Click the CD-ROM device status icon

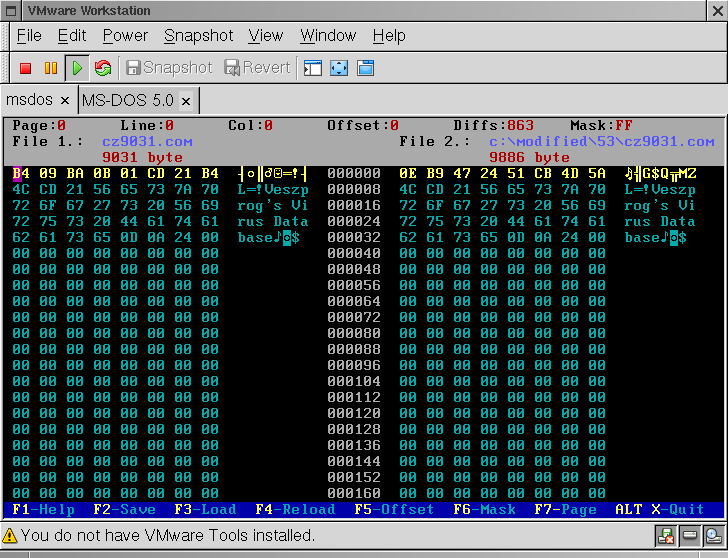coord(712,536)
